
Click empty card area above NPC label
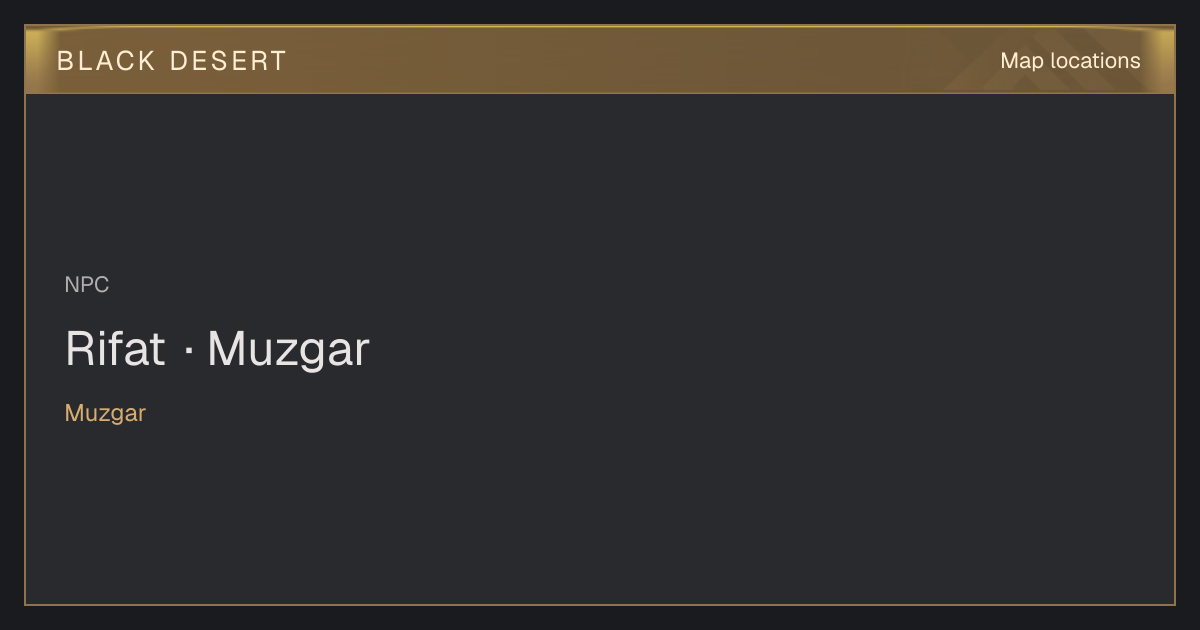tap(600, 180)
